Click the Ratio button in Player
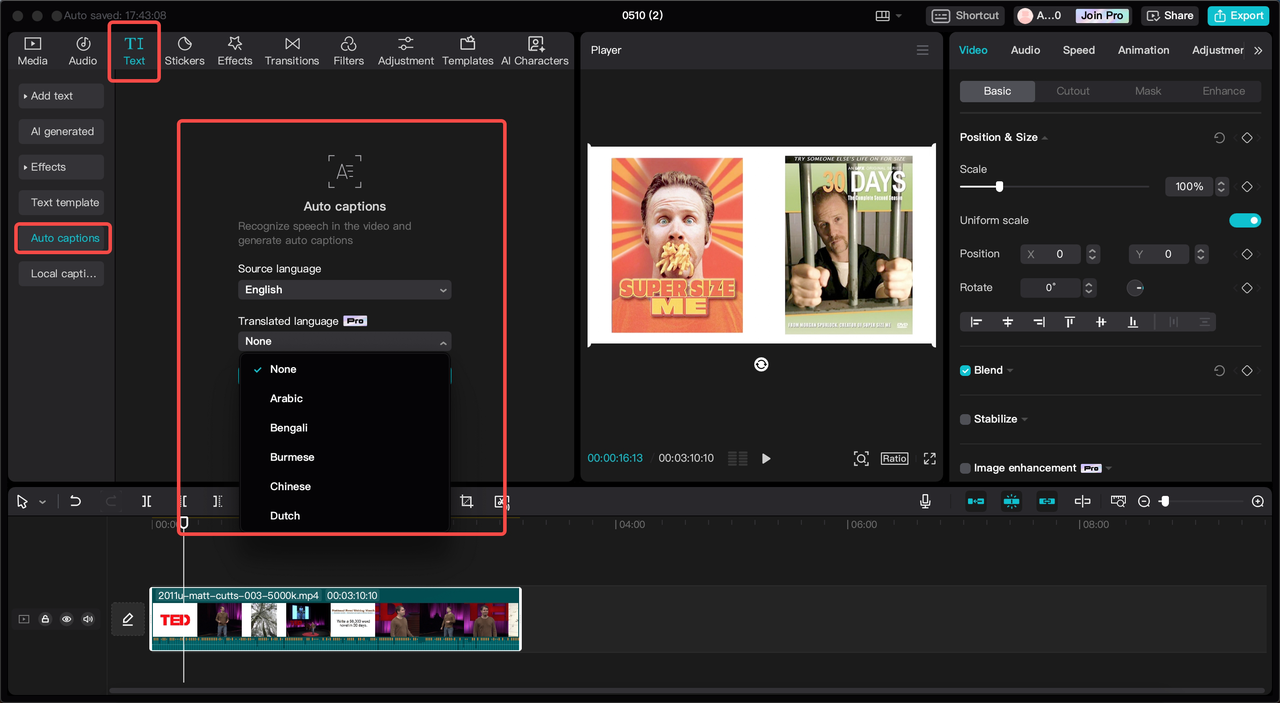Image resolution: width=1280 pixels, height=703 pixels. (894, 458)
